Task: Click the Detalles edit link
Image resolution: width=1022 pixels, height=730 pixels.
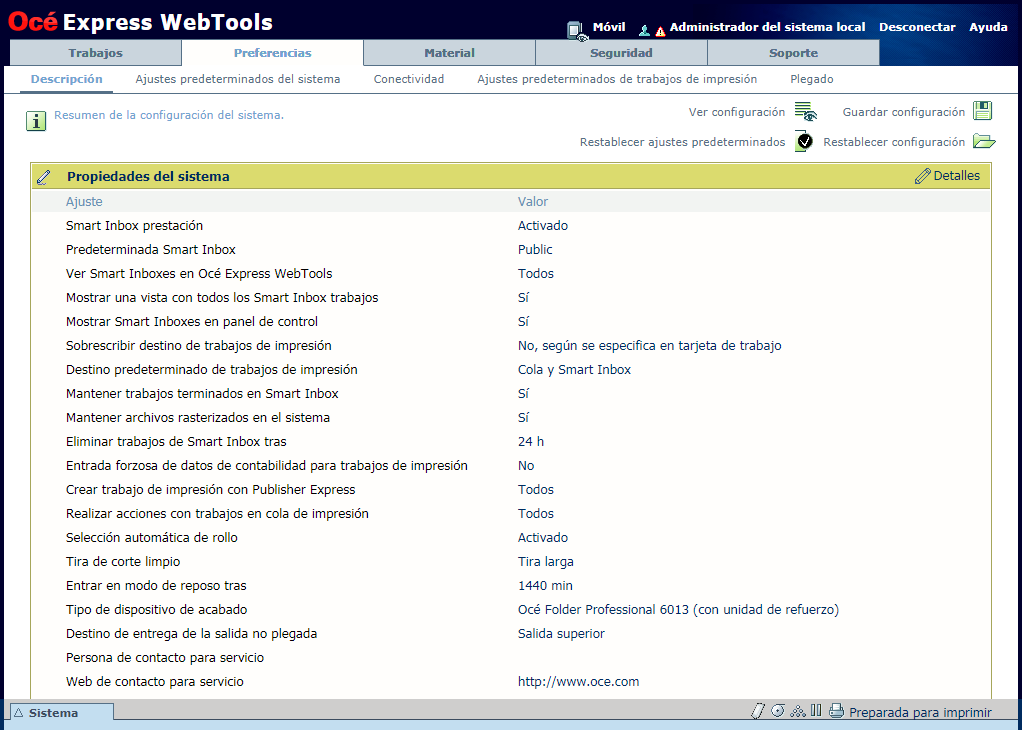Action: pyautogui.click(x=948, y=176)
